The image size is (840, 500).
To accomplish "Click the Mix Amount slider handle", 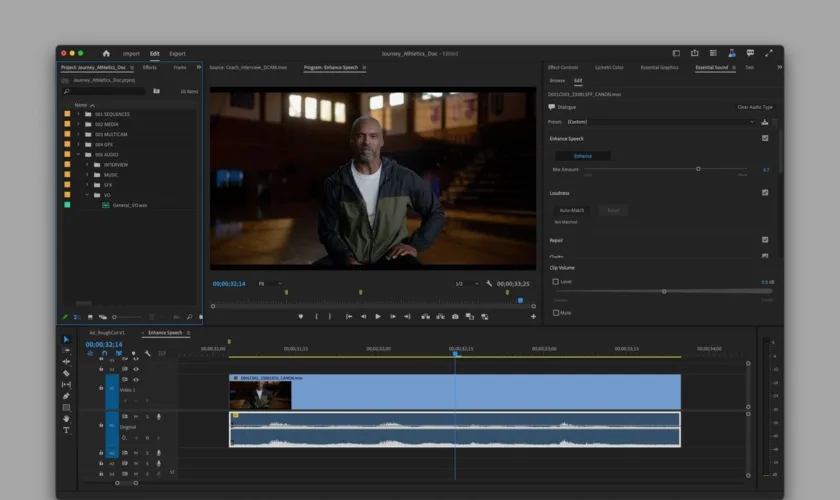I will 698,169.
